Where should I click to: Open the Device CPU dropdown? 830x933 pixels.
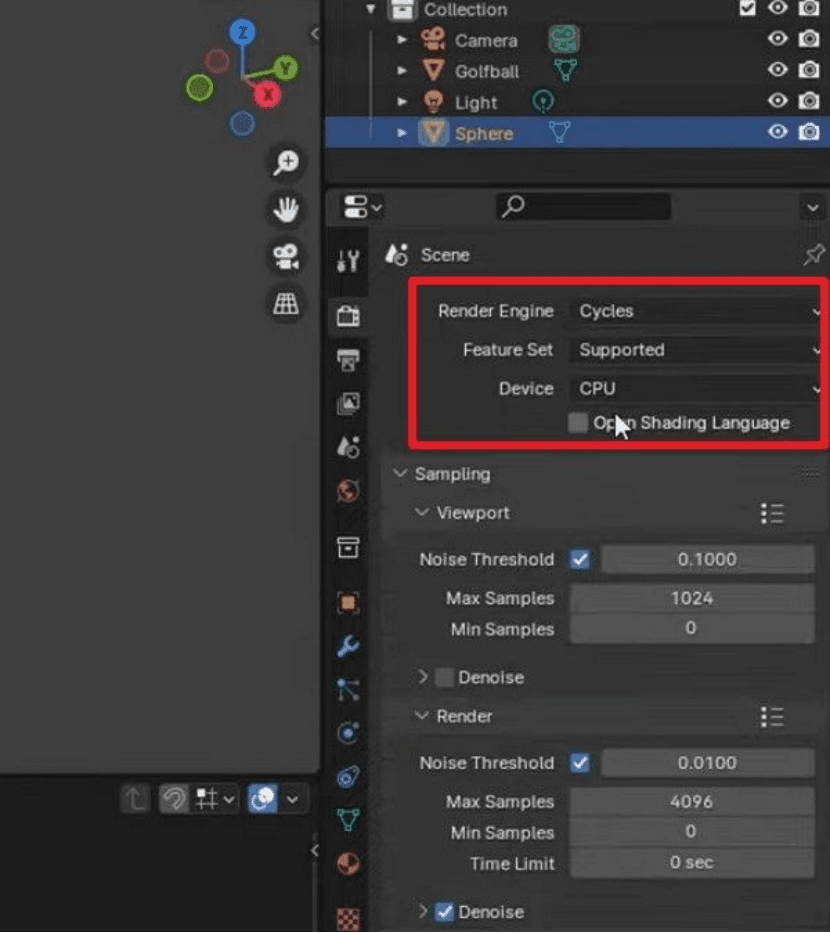tap(696, 389)
